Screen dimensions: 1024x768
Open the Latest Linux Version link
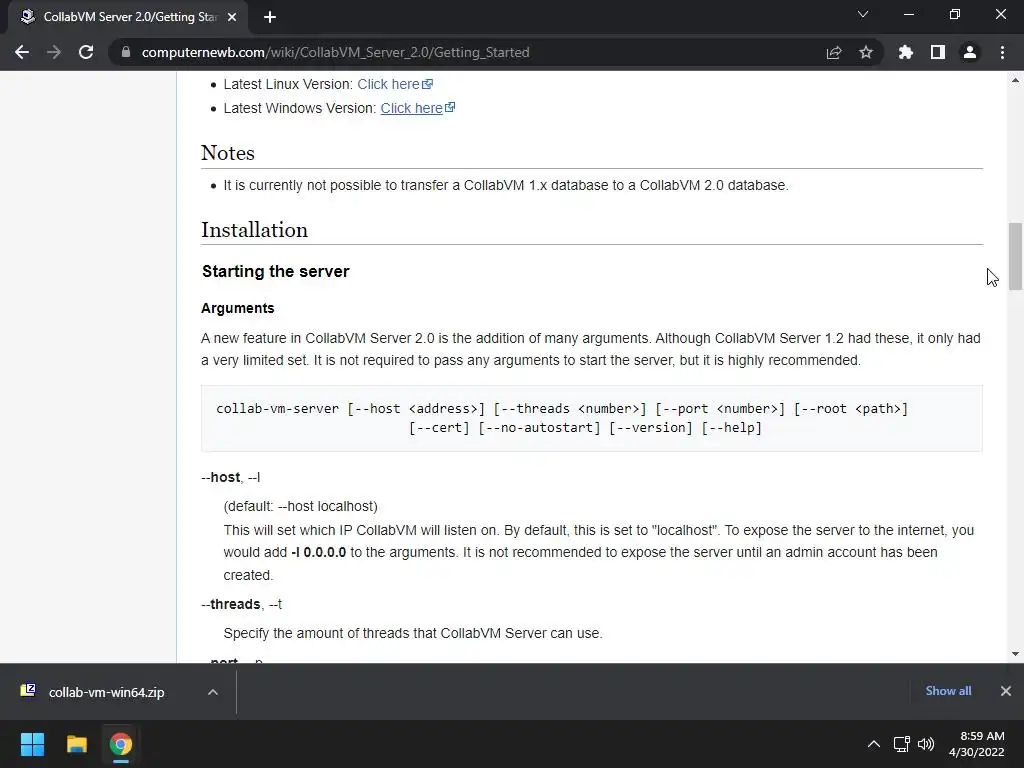click(x=394, y=84)
